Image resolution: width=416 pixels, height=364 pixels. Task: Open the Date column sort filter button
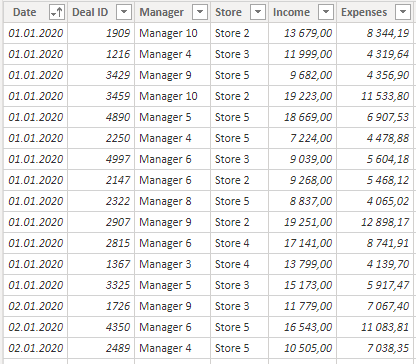point(57,12)
